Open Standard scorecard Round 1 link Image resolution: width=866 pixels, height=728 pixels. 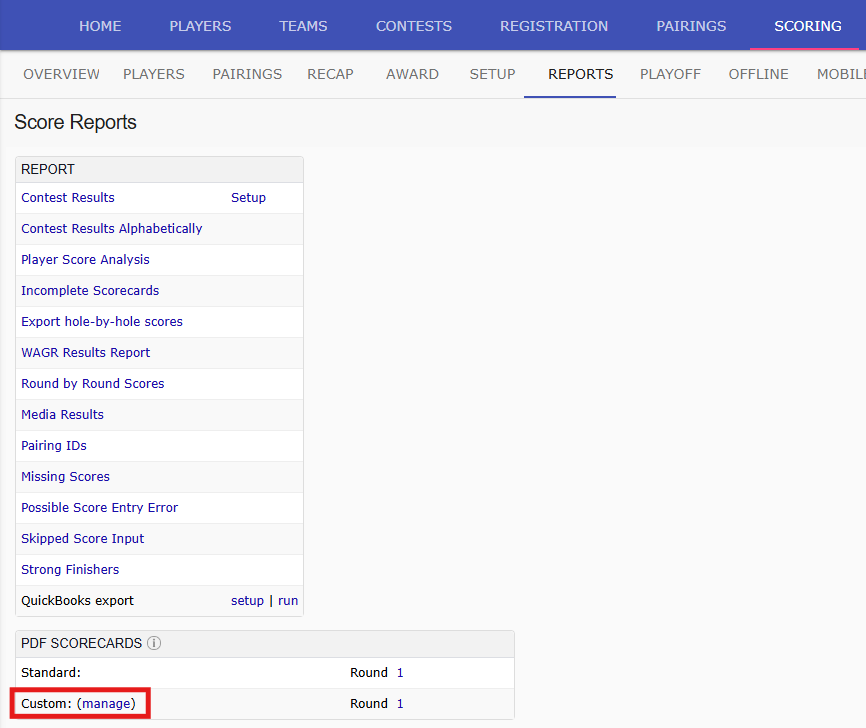tap(400, 672)
